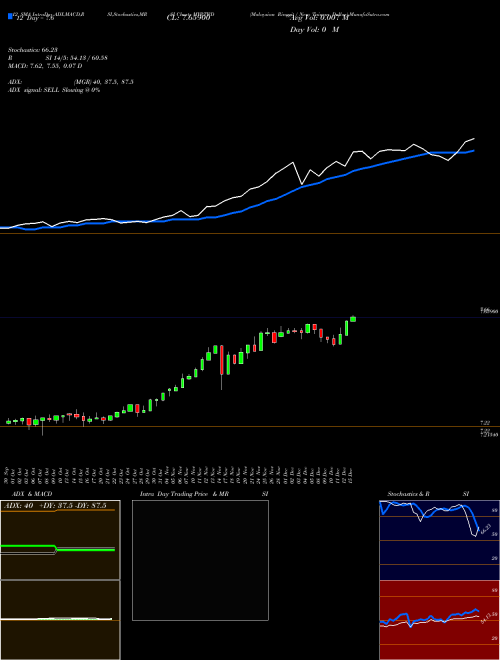Select the 'Stochastics: 66.23' reading
This screenshot has height=660, width=500.
33,50
